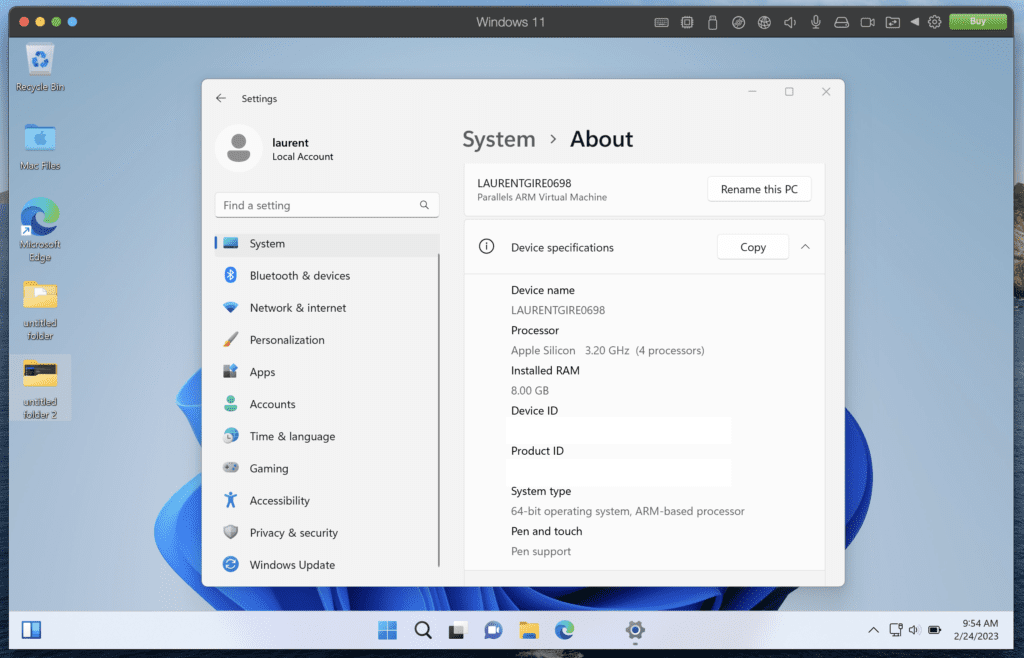Click the CPU chip icon in Parallels toolbar
The image size is (1024, 658).
point(687,22)
